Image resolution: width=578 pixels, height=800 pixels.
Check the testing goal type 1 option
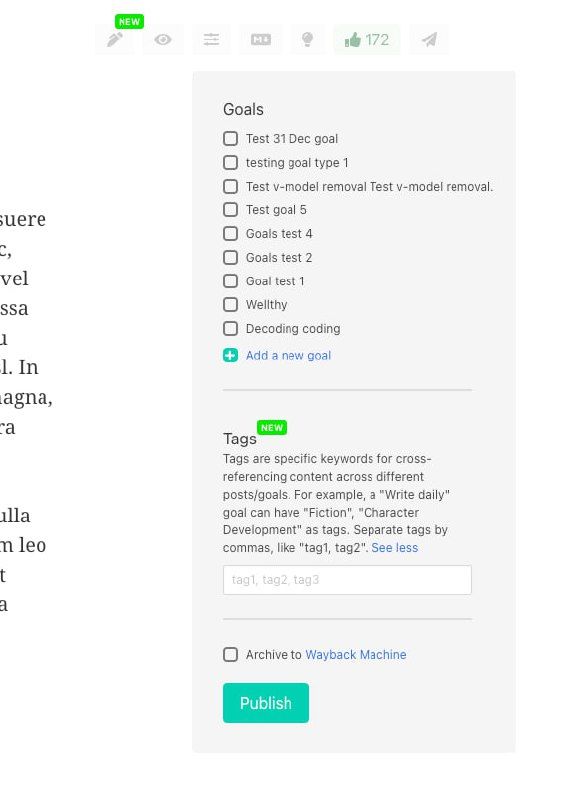(230, 163)
